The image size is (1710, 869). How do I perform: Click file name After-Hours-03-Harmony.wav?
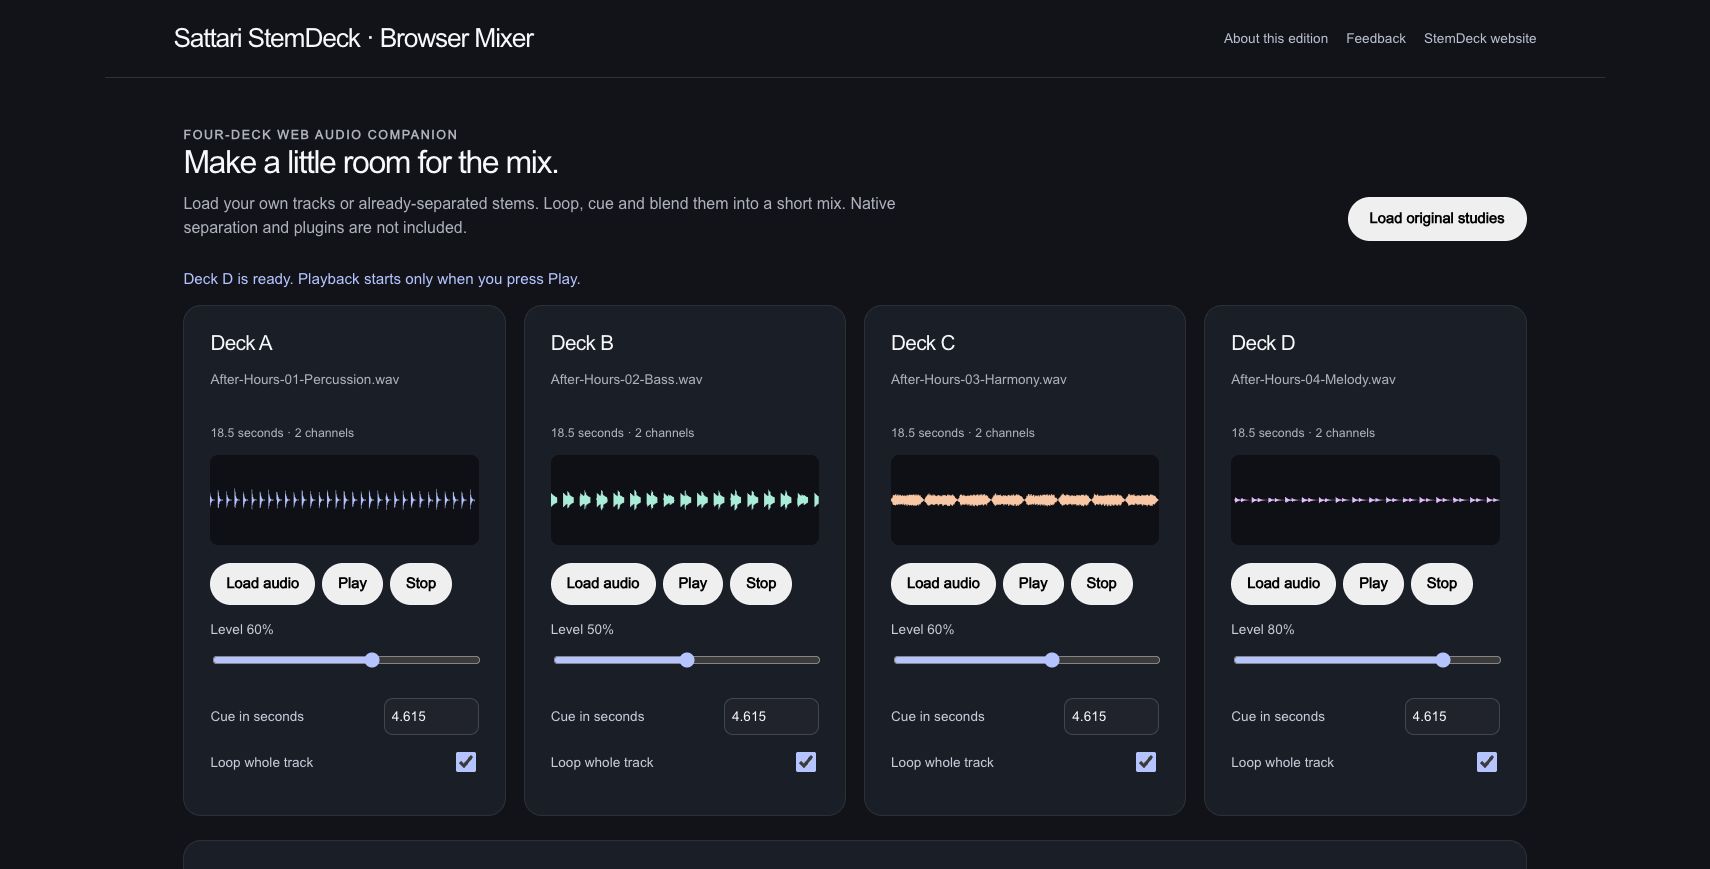coord(979,379)
